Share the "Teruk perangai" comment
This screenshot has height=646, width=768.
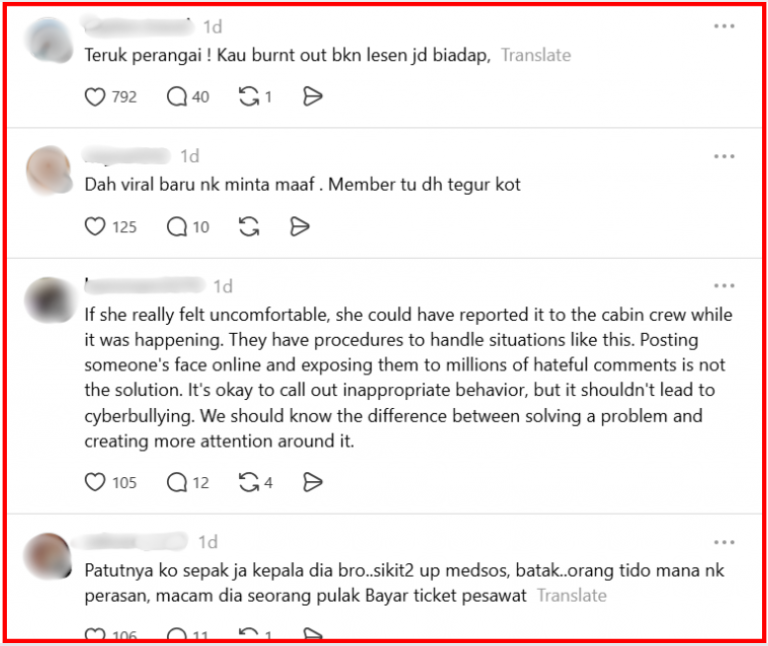pyautogui.click(x=312, y=96)
